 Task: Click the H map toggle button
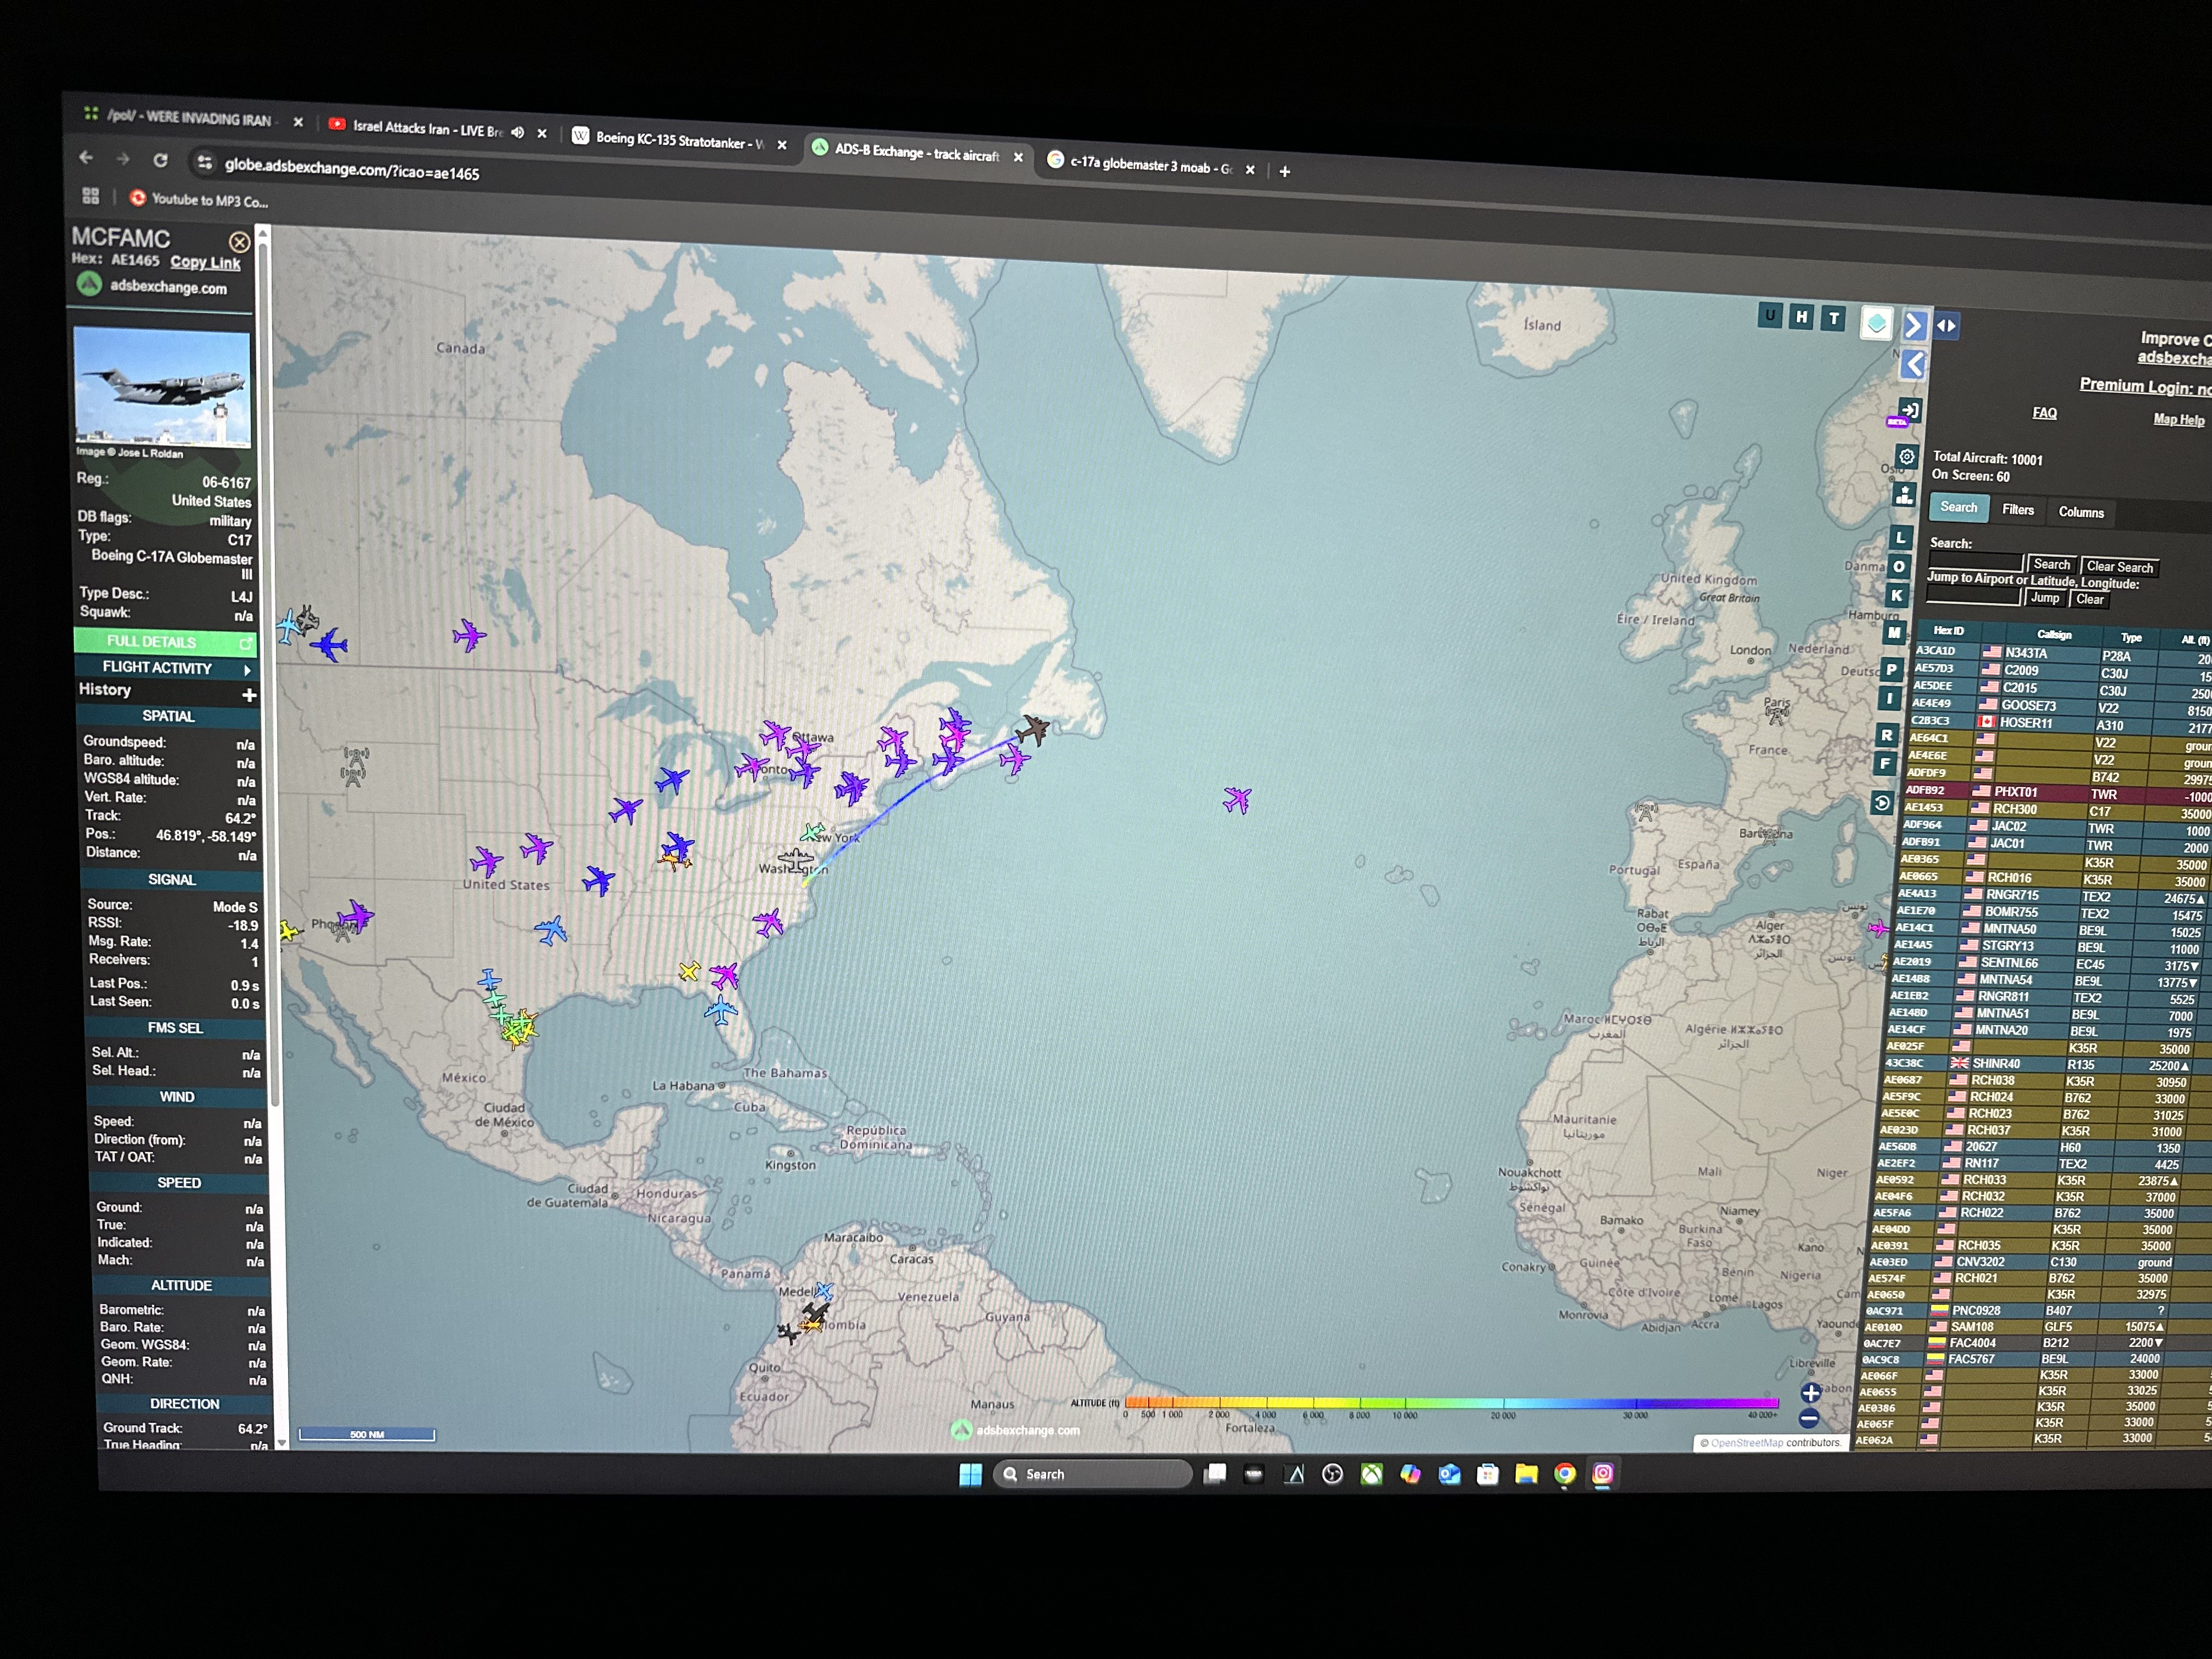tap(1801, 317)
